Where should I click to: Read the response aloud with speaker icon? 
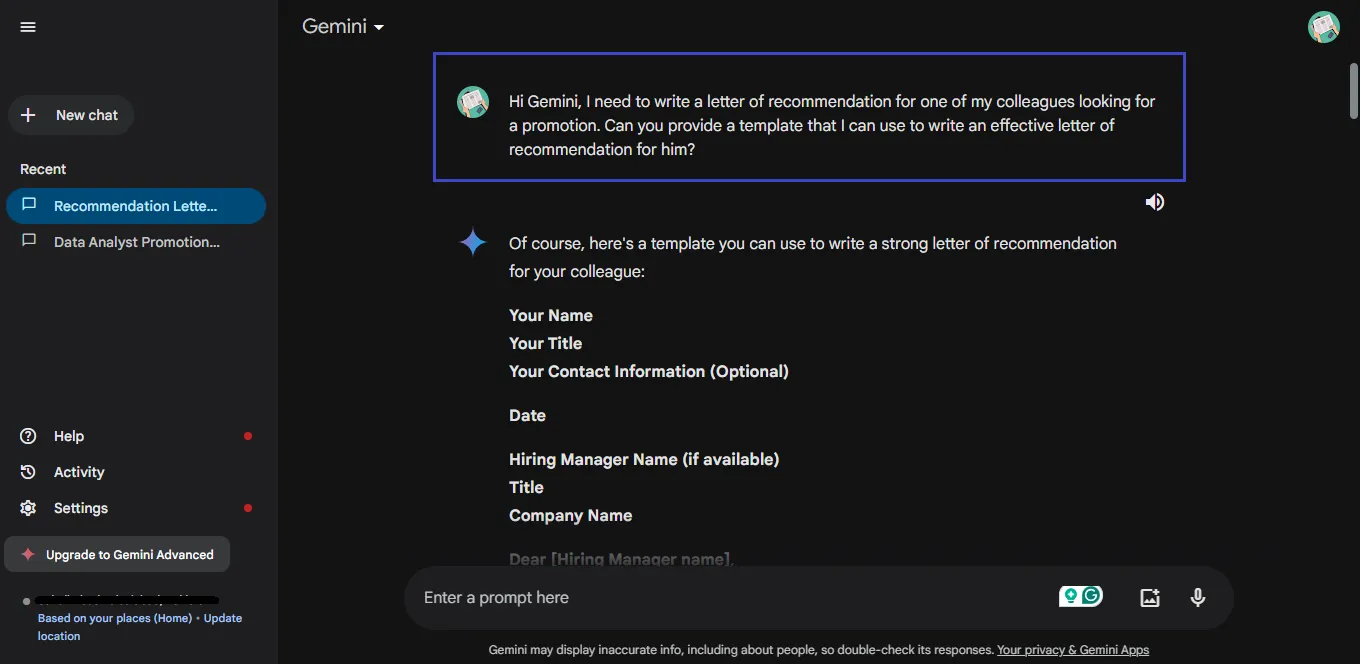point(1154,201)
